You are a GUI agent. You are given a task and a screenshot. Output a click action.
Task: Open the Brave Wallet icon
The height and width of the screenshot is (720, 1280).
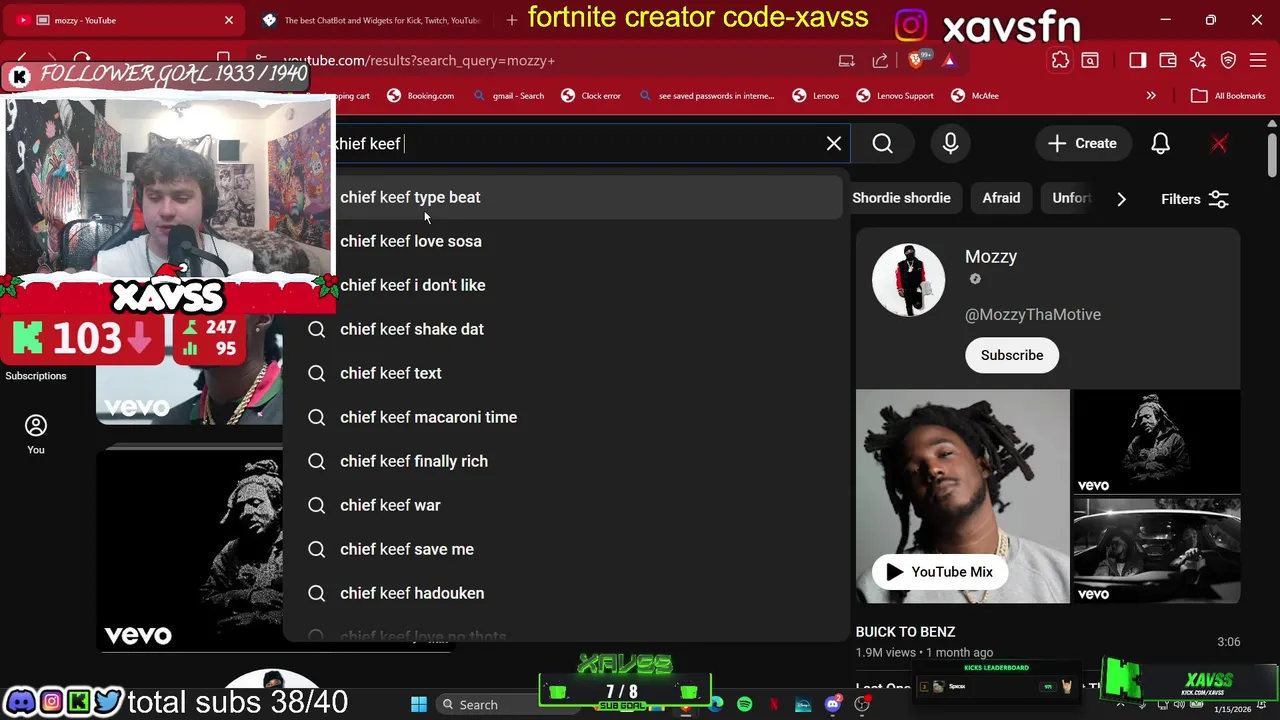1167,60
